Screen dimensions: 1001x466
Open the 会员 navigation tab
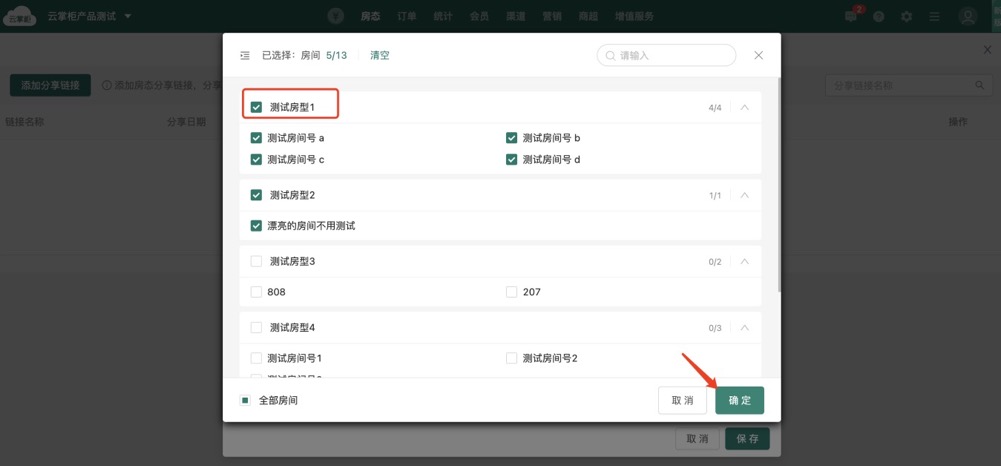[479, 17]
